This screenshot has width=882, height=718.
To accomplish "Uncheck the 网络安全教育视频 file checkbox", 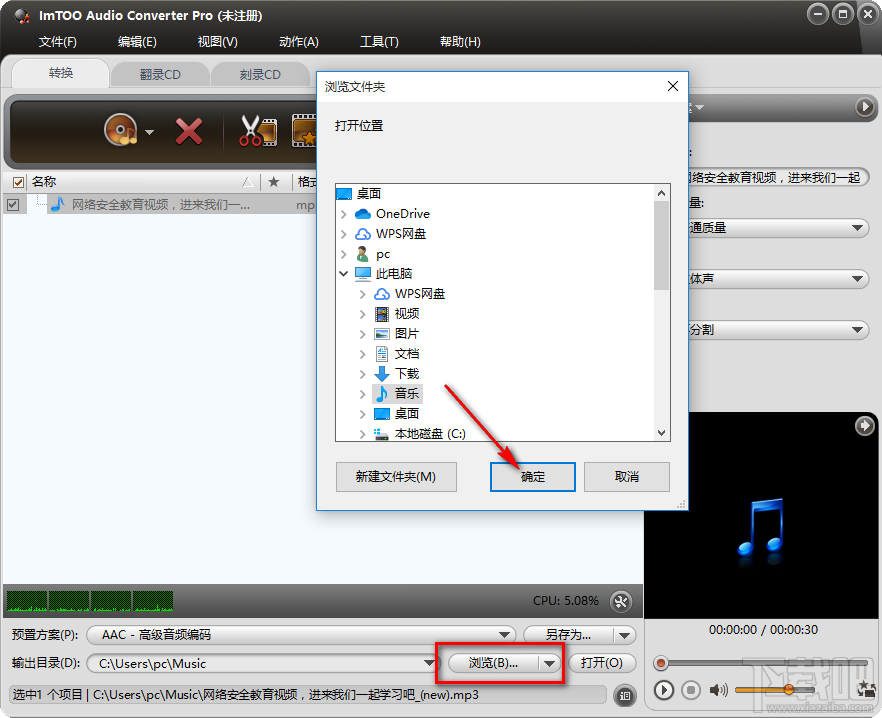I will pos(15,204).
